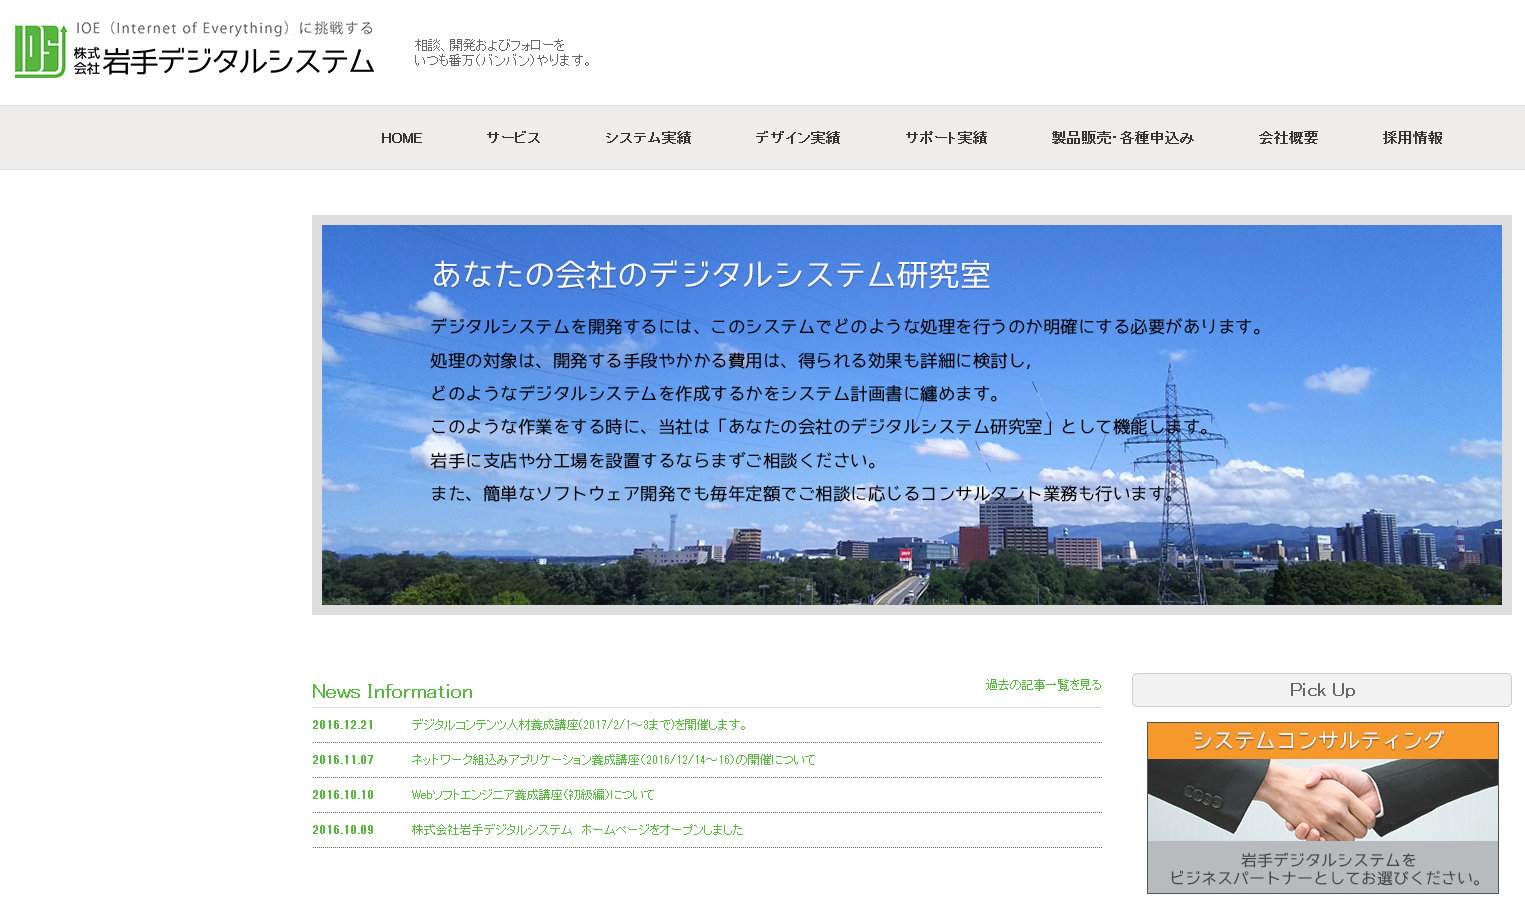The width and height of the screenshot is (1525, 920).
Task: Click the Pick Up header bar
Action: point(1321,690)
